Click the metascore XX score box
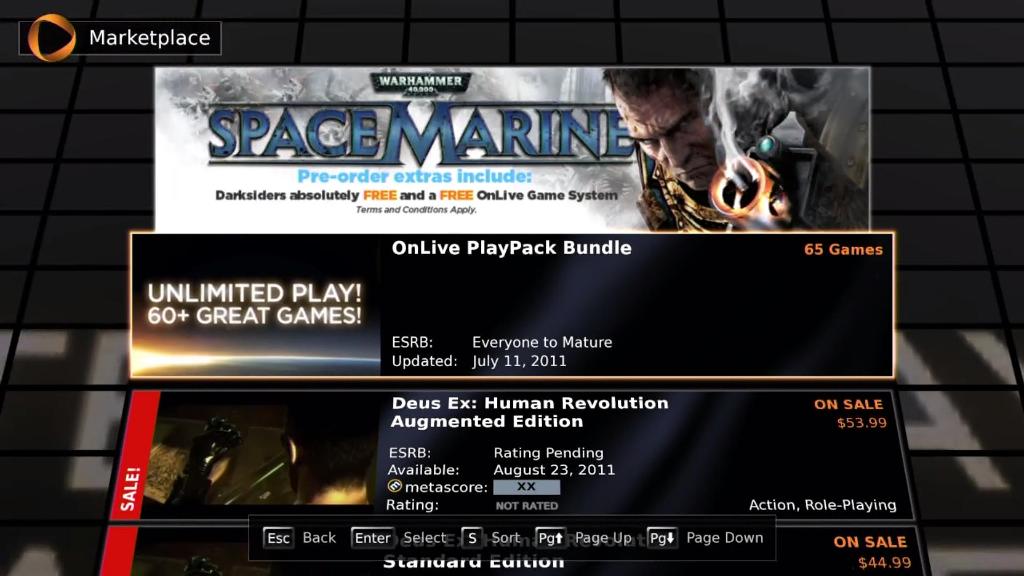The height and width of the screenshot is (576, 1024). tap(526, 487)
